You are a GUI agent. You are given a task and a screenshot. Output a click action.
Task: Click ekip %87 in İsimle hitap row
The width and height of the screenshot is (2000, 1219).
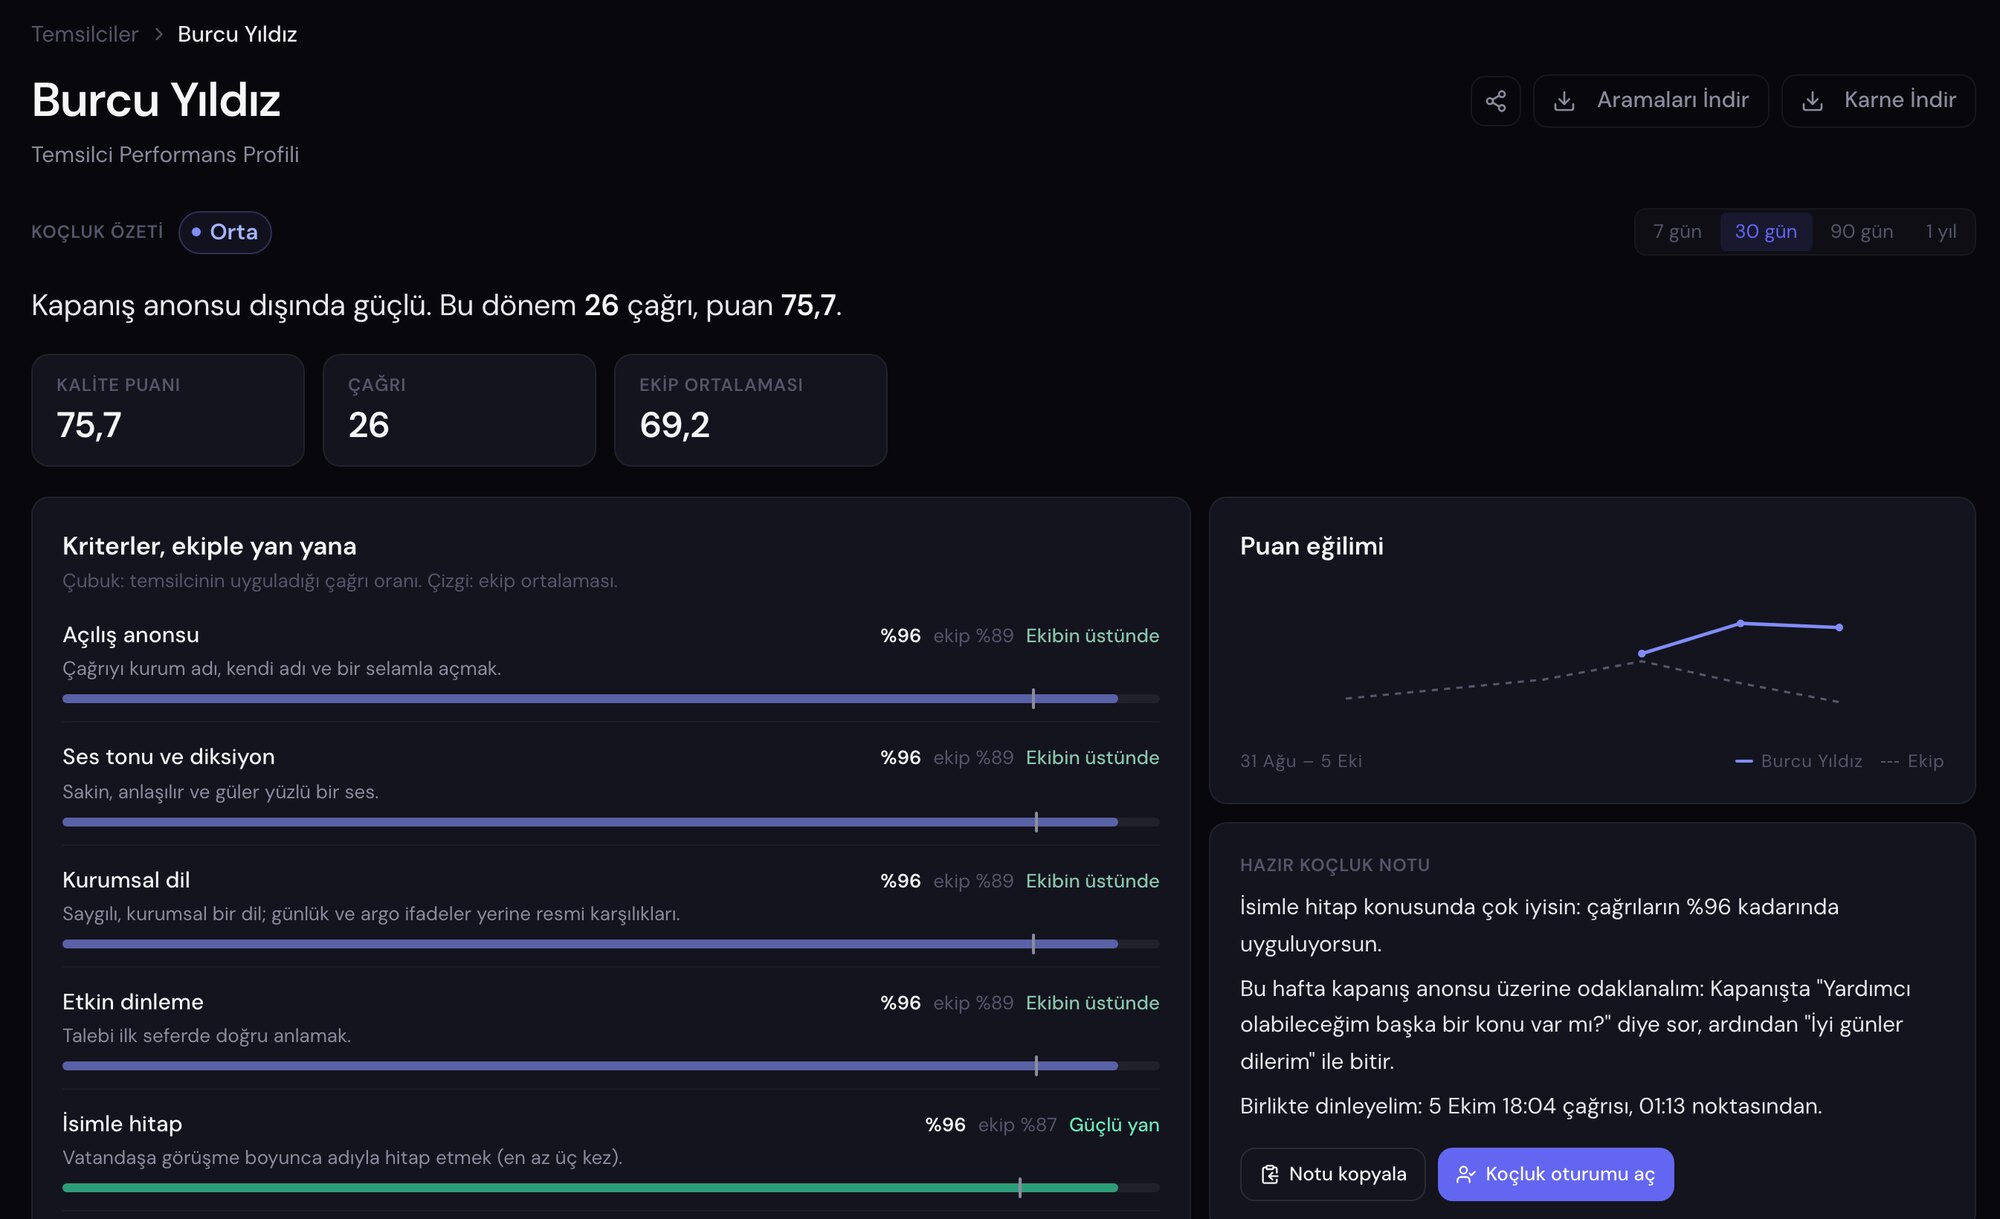click(x=1017, y=1125)
